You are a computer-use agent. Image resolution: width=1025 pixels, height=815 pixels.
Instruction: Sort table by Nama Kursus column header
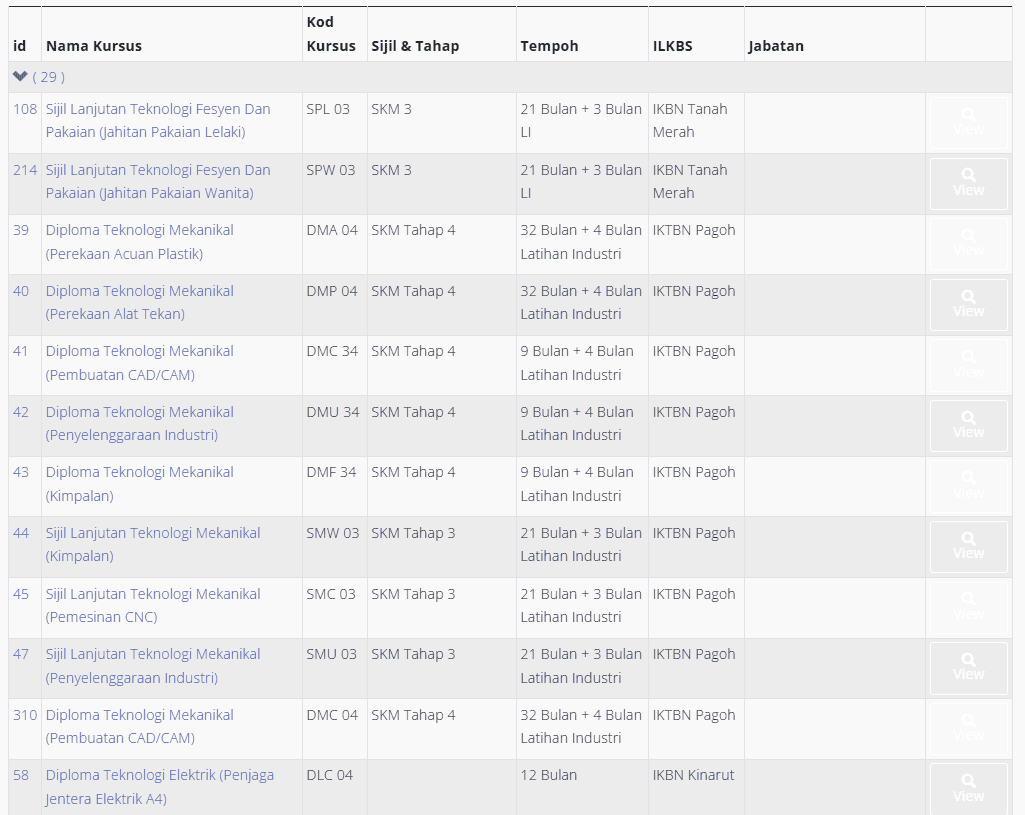(94, 46)
